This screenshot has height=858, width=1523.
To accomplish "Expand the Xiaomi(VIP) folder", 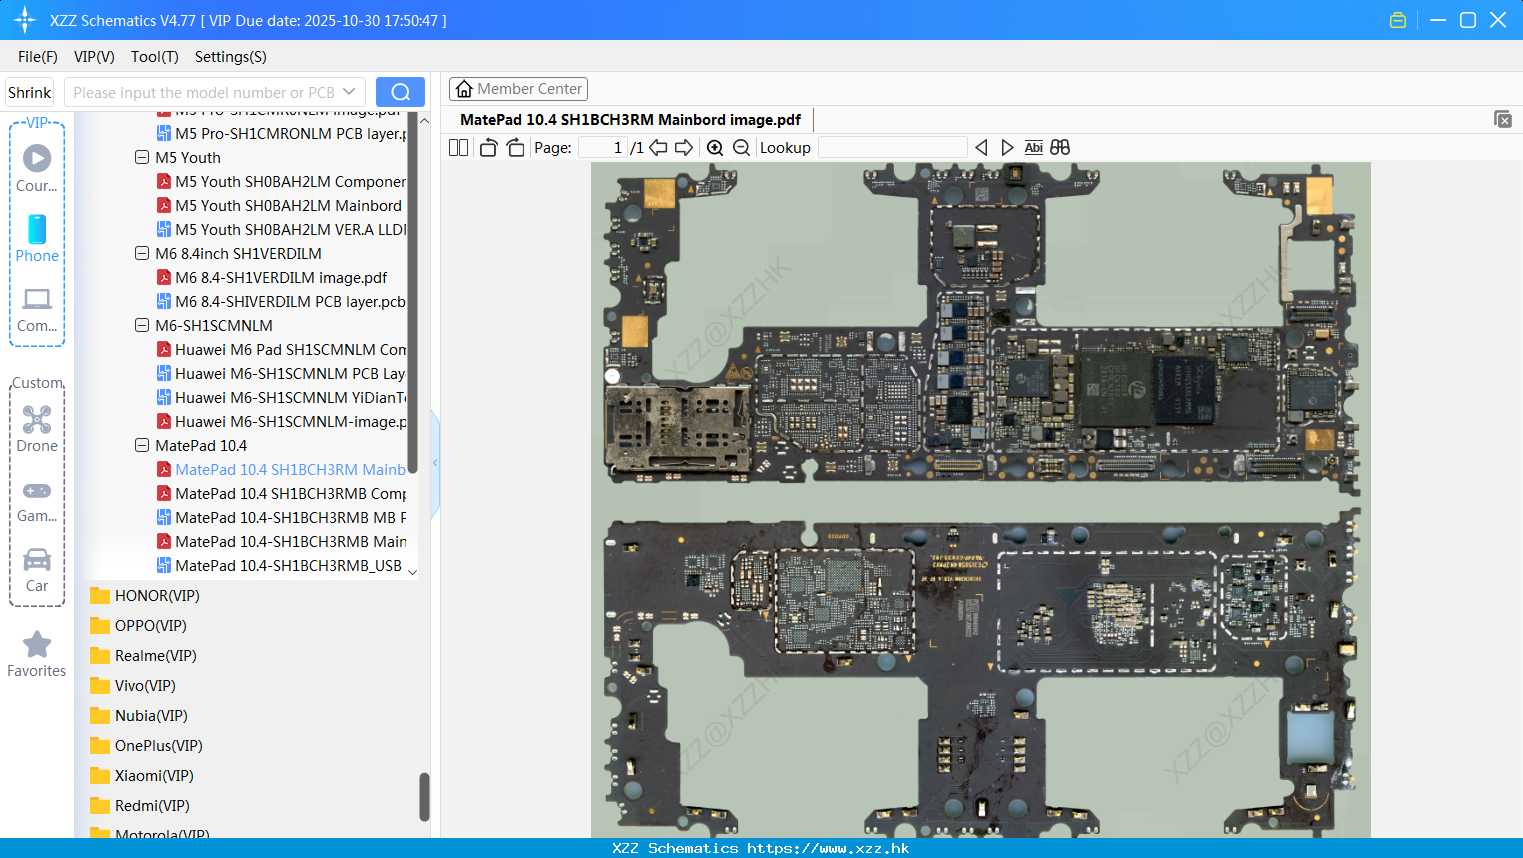I will (x=142, y=776).
